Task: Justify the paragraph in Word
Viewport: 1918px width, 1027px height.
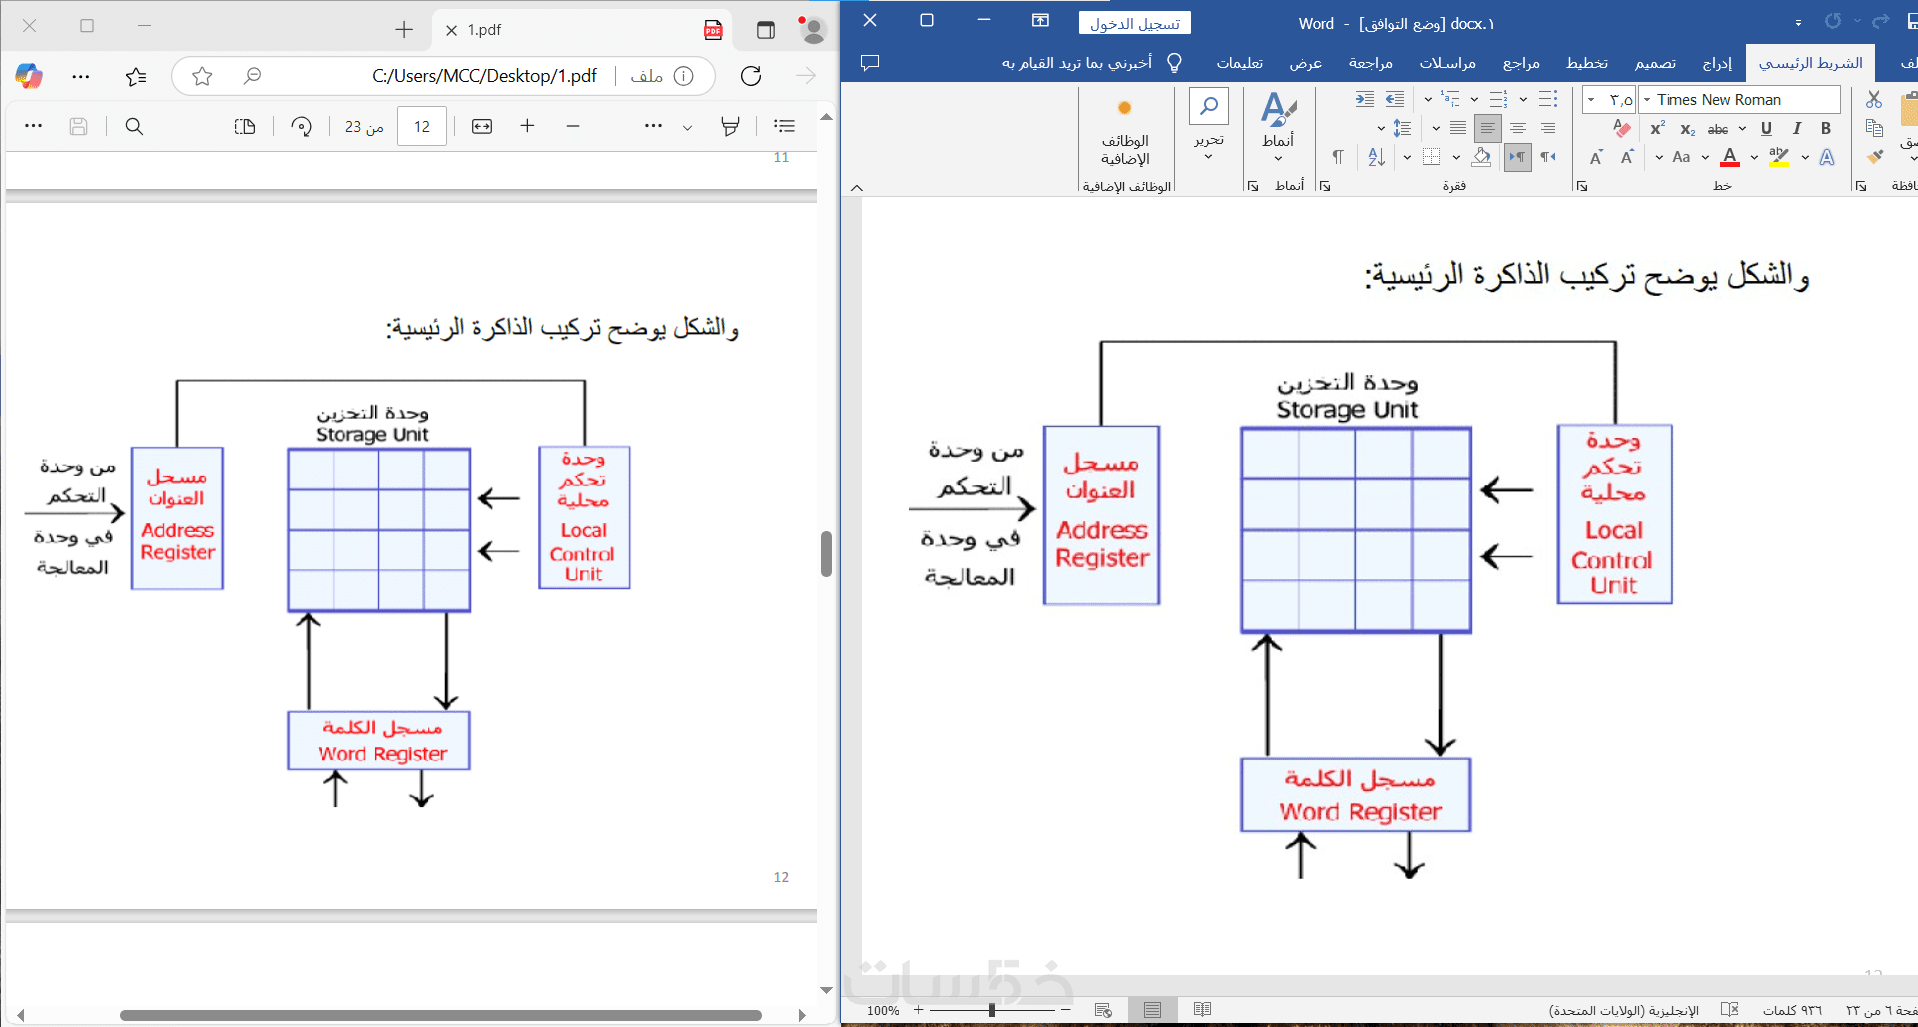Action: tap(1458, 128)
